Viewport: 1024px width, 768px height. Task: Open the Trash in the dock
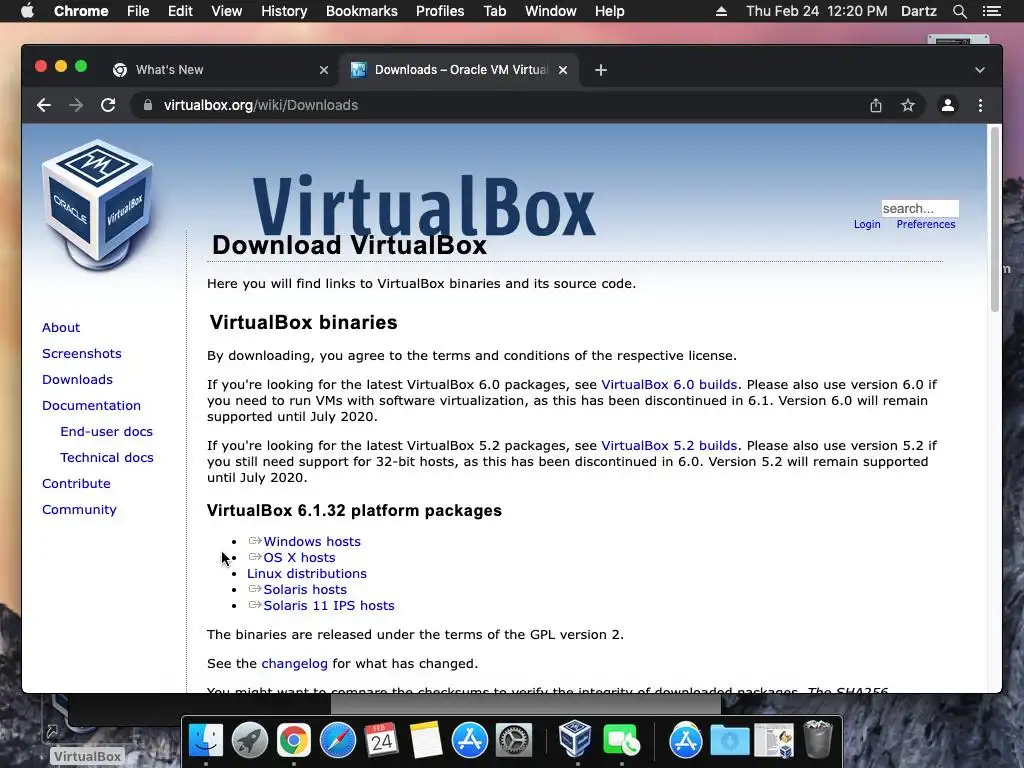tap(818, 739)
